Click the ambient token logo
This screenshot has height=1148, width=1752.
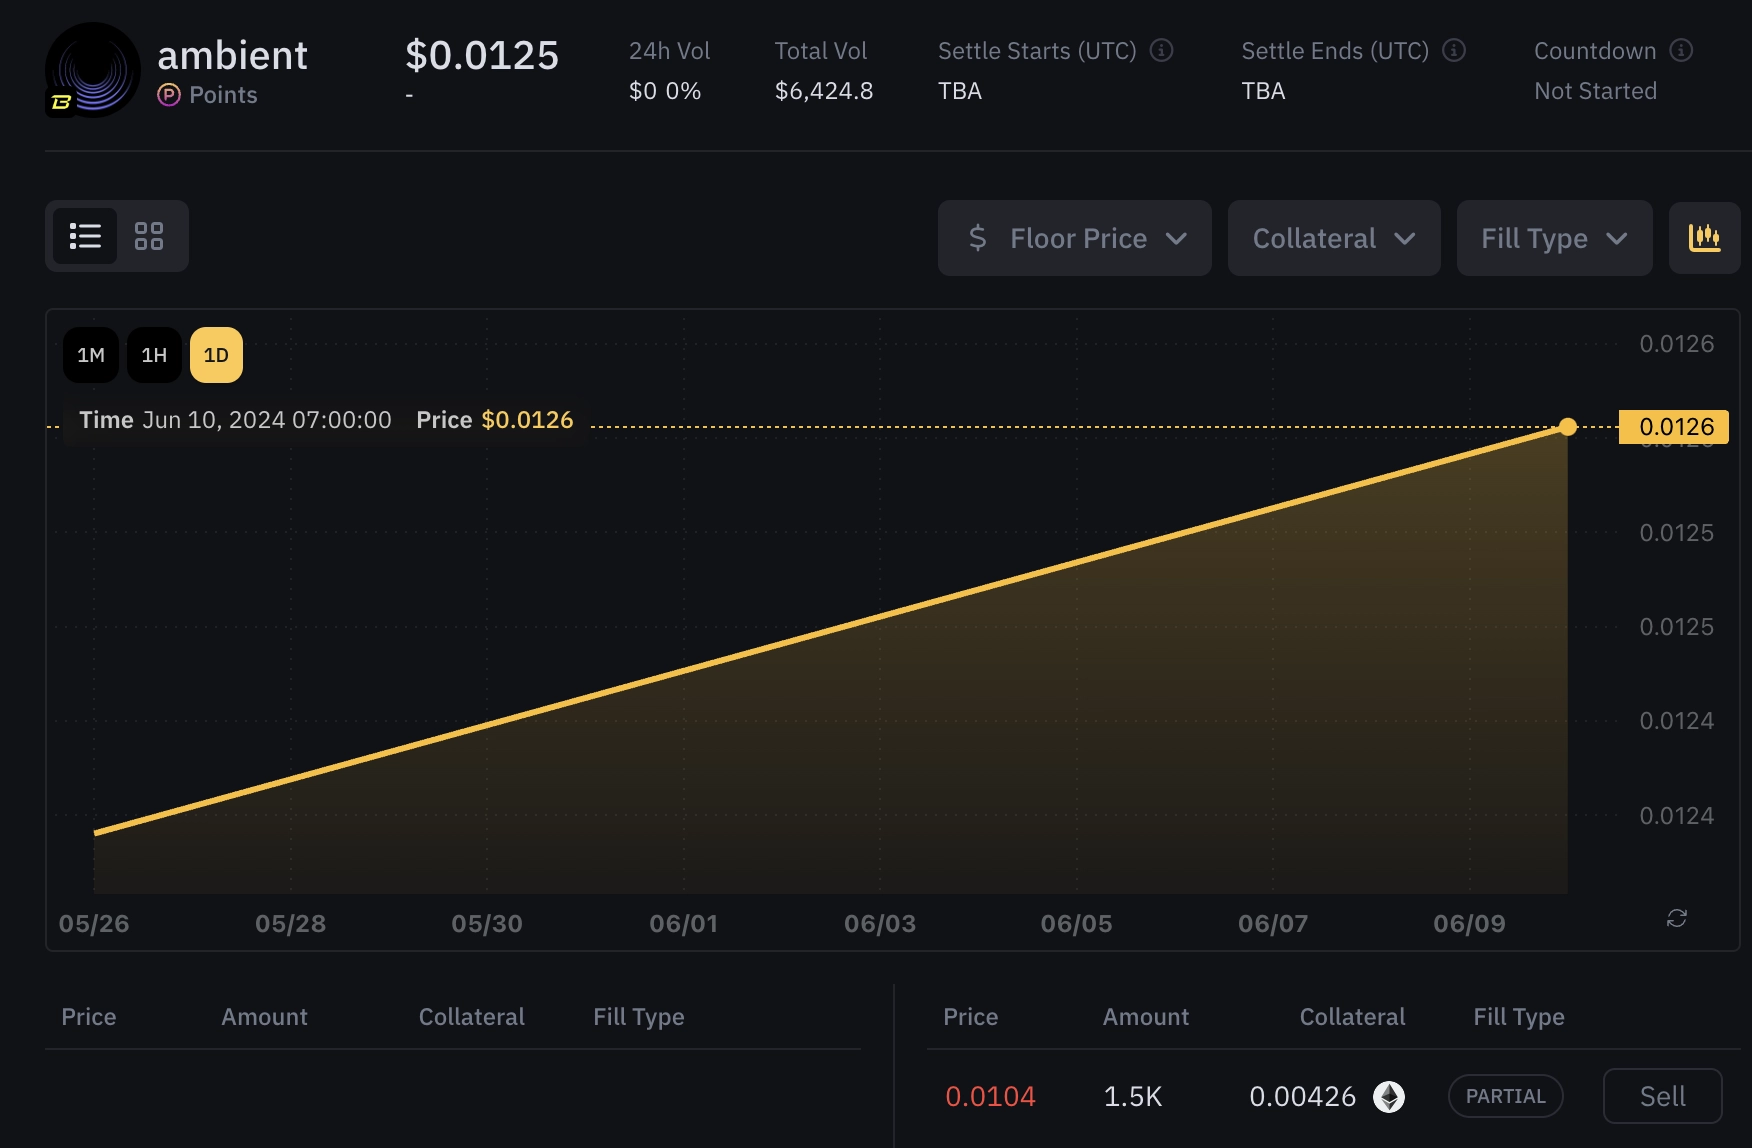pyautogui.click(x=92, y=70)
